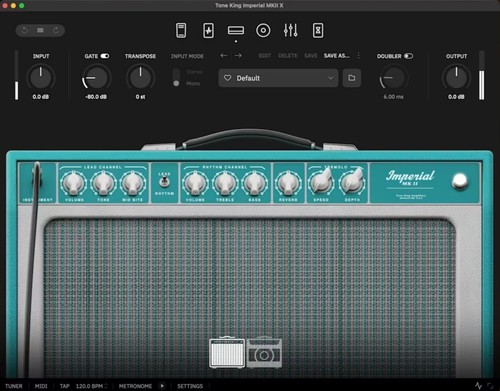Viewport: 500px width, 391px height.
Task: Open the cabinet speaker section icon
Action: coord(263,31)
